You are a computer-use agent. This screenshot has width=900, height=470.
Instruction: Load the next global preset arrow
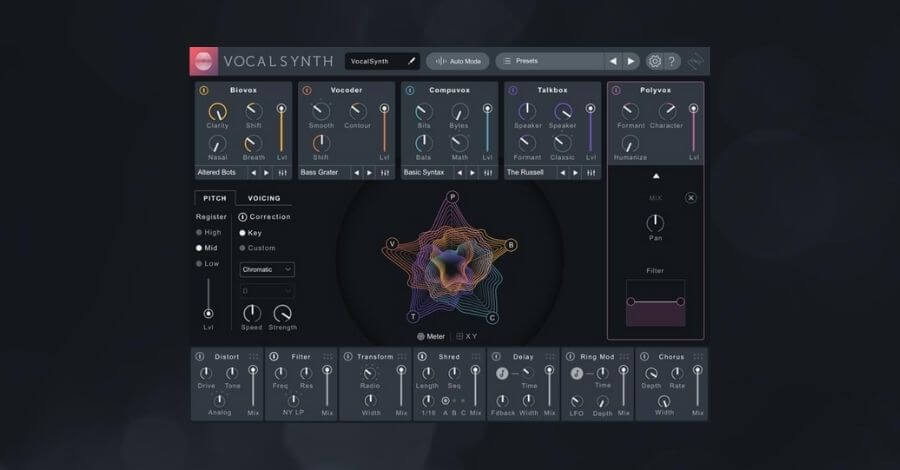[x=630, y=61]
